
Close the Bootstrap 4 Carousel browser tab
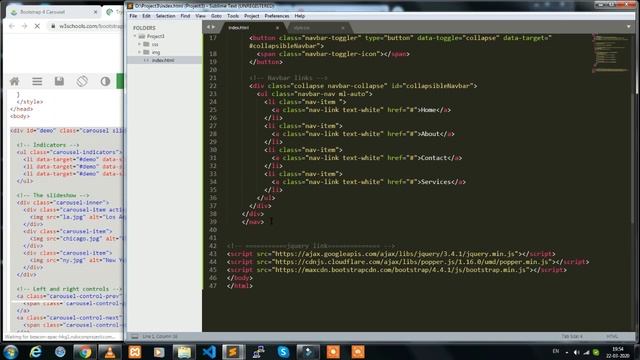click(96, 12)
